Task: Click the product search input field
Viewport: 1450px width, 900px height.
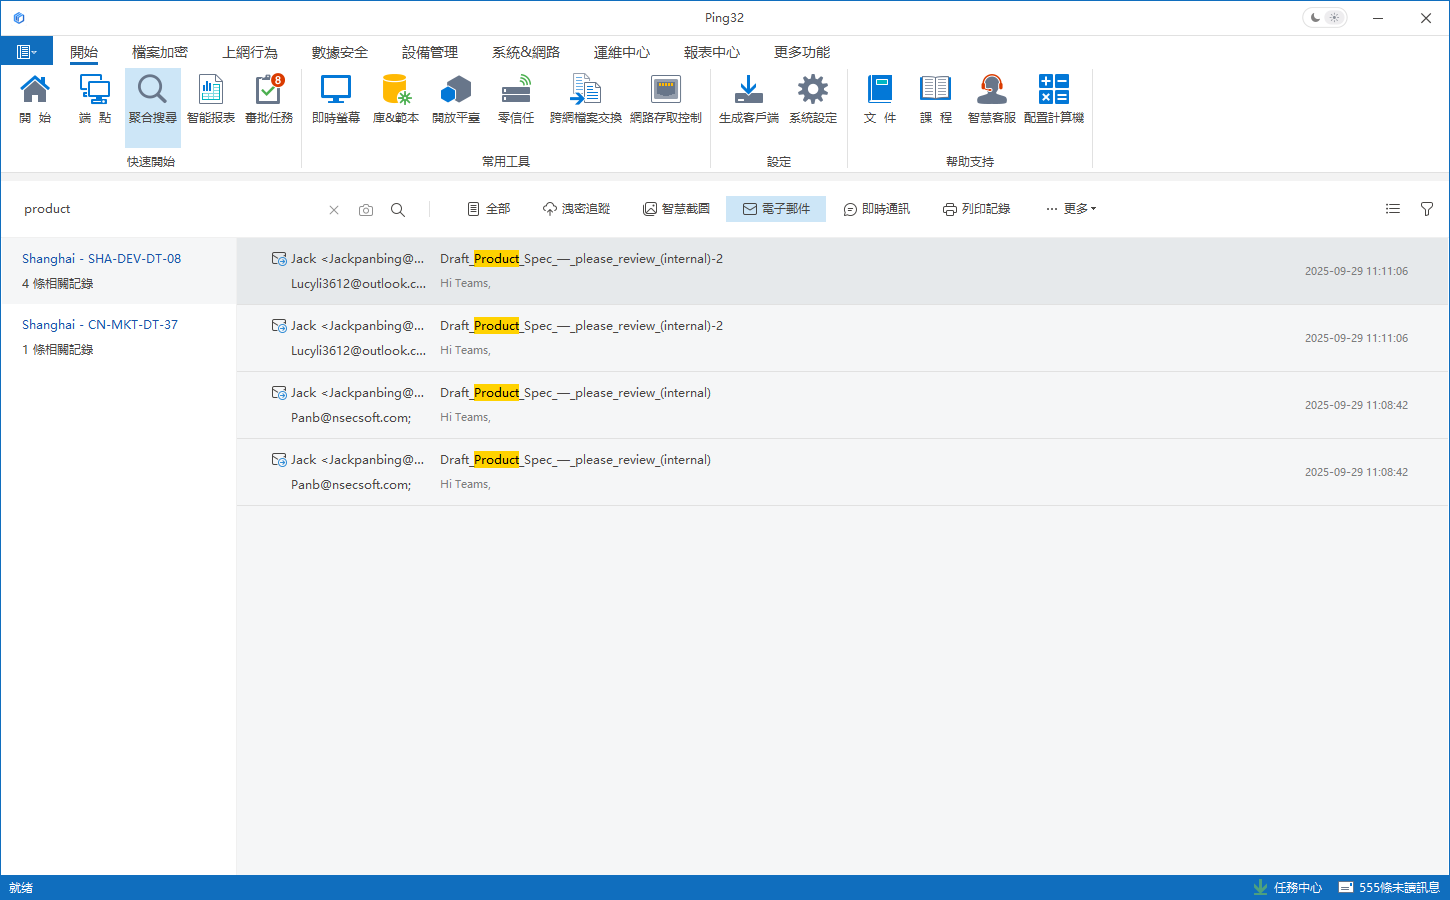Action: 170,209
